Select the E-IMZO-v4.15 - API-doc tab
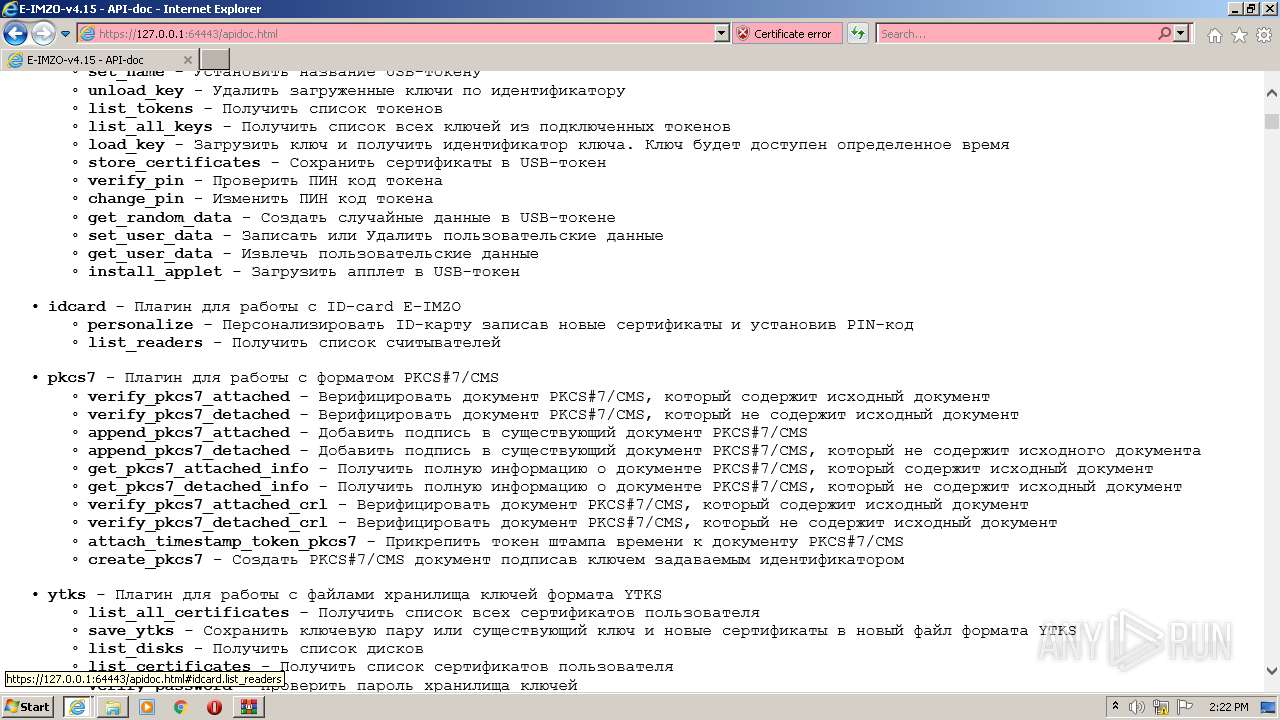 tap(100, 60)
